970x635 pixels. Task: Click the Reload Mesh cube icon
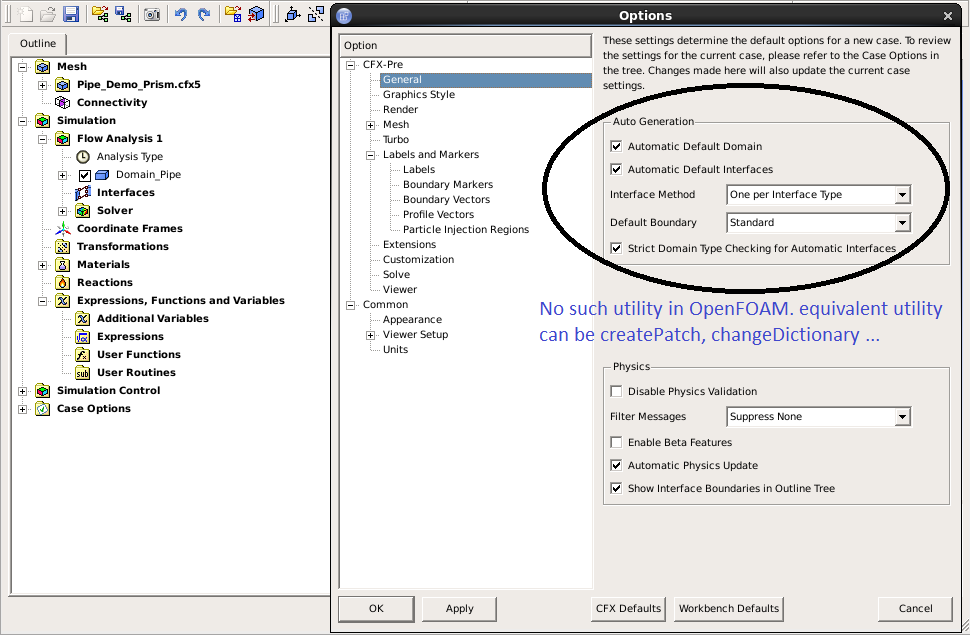coord(255,14)
